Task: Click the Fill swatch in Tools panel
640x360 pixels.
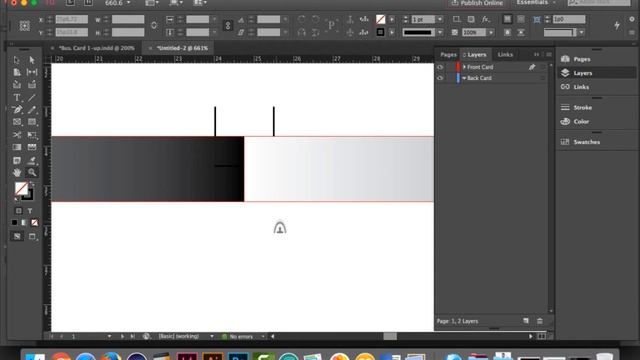Action: pyautogui.click(x=21, y=188)
